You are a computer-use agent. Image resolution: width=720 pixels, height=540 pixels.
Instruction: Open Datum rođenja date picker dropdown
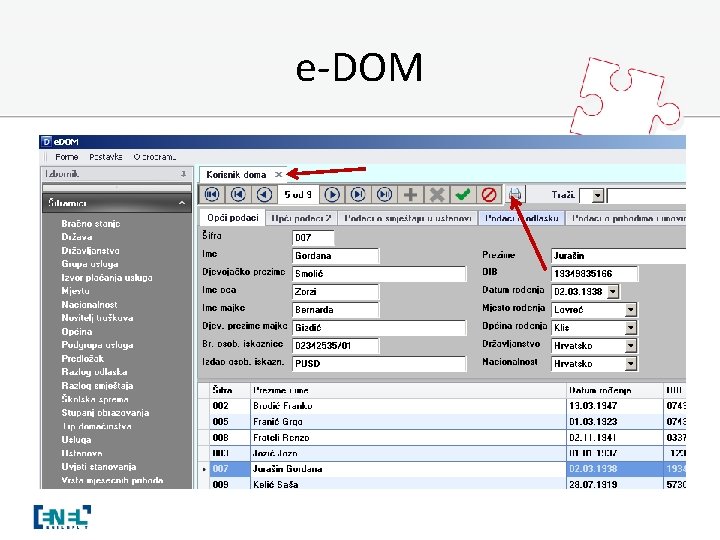point(613,292)
